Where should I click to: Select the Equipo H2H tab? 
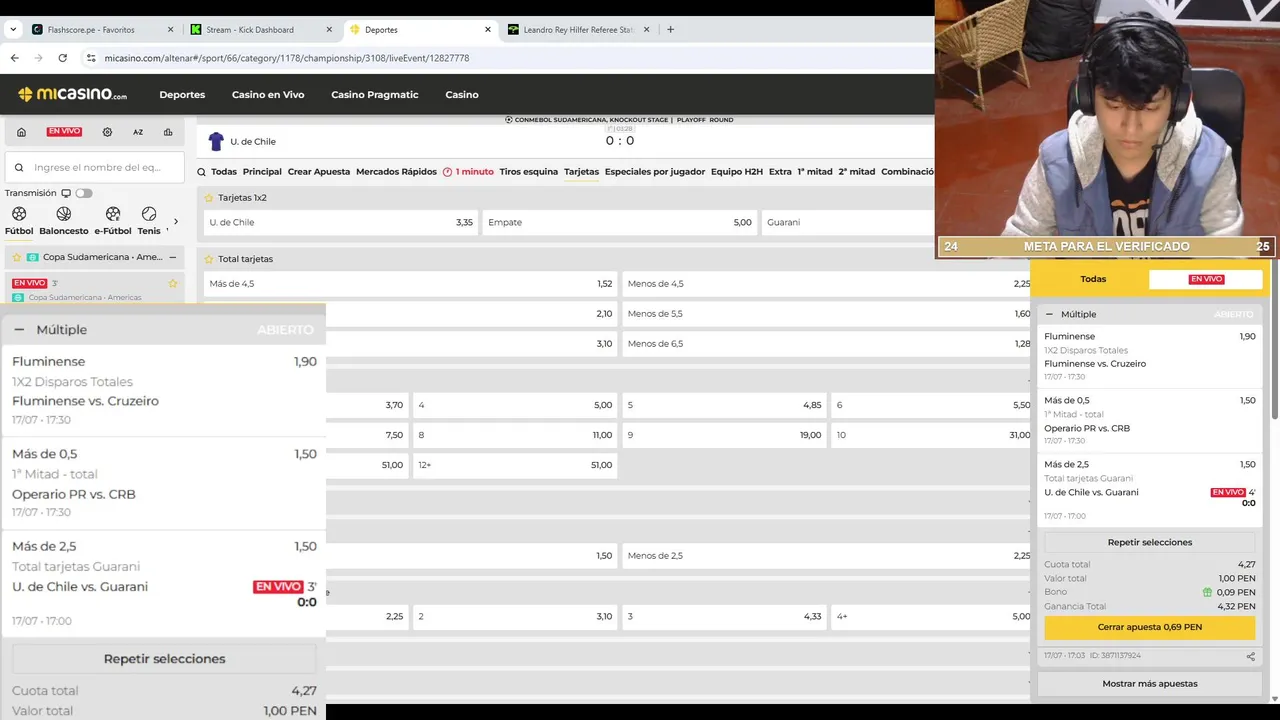[737, 172]
